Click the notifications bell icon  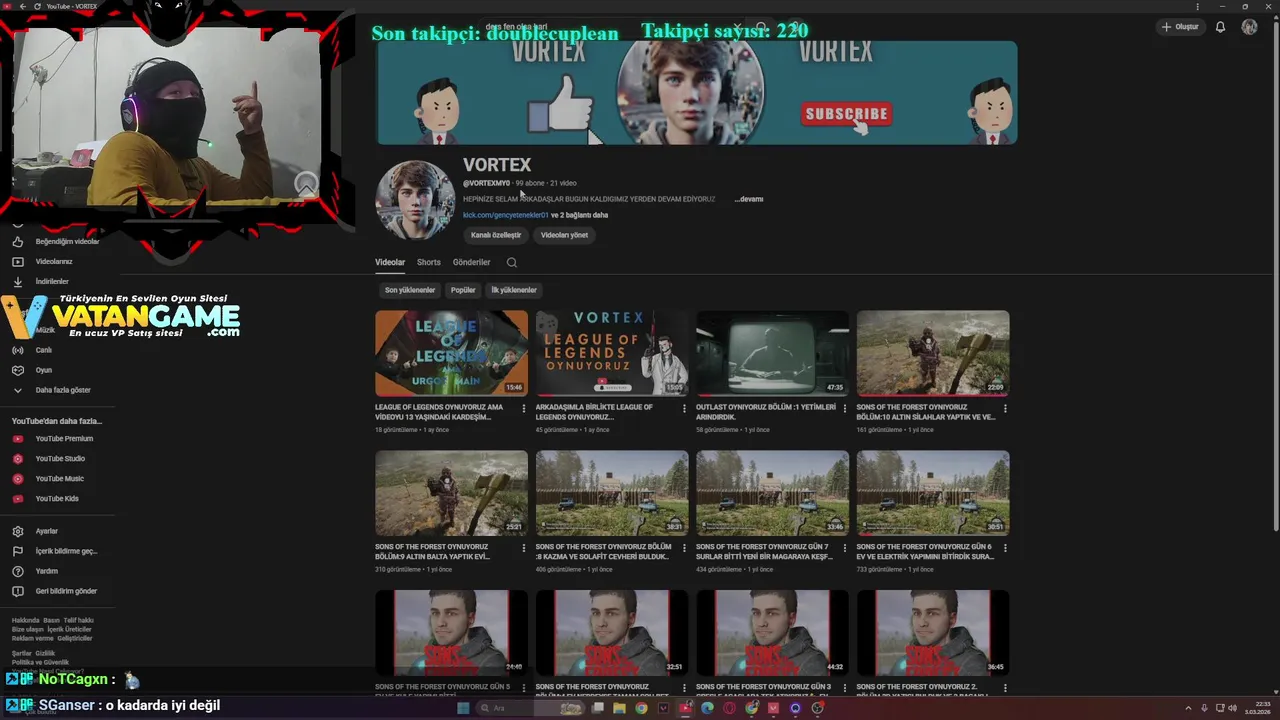click(x=1220, y=27)
